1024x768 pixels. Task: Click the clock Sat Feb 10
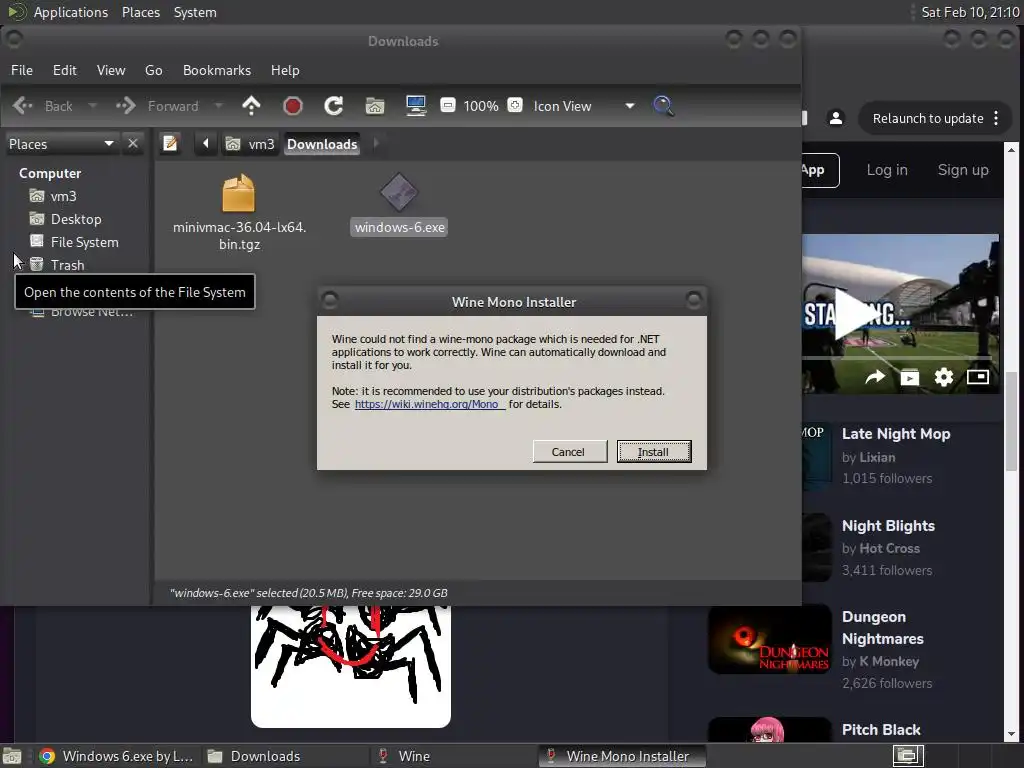click(x=970, y=12)
